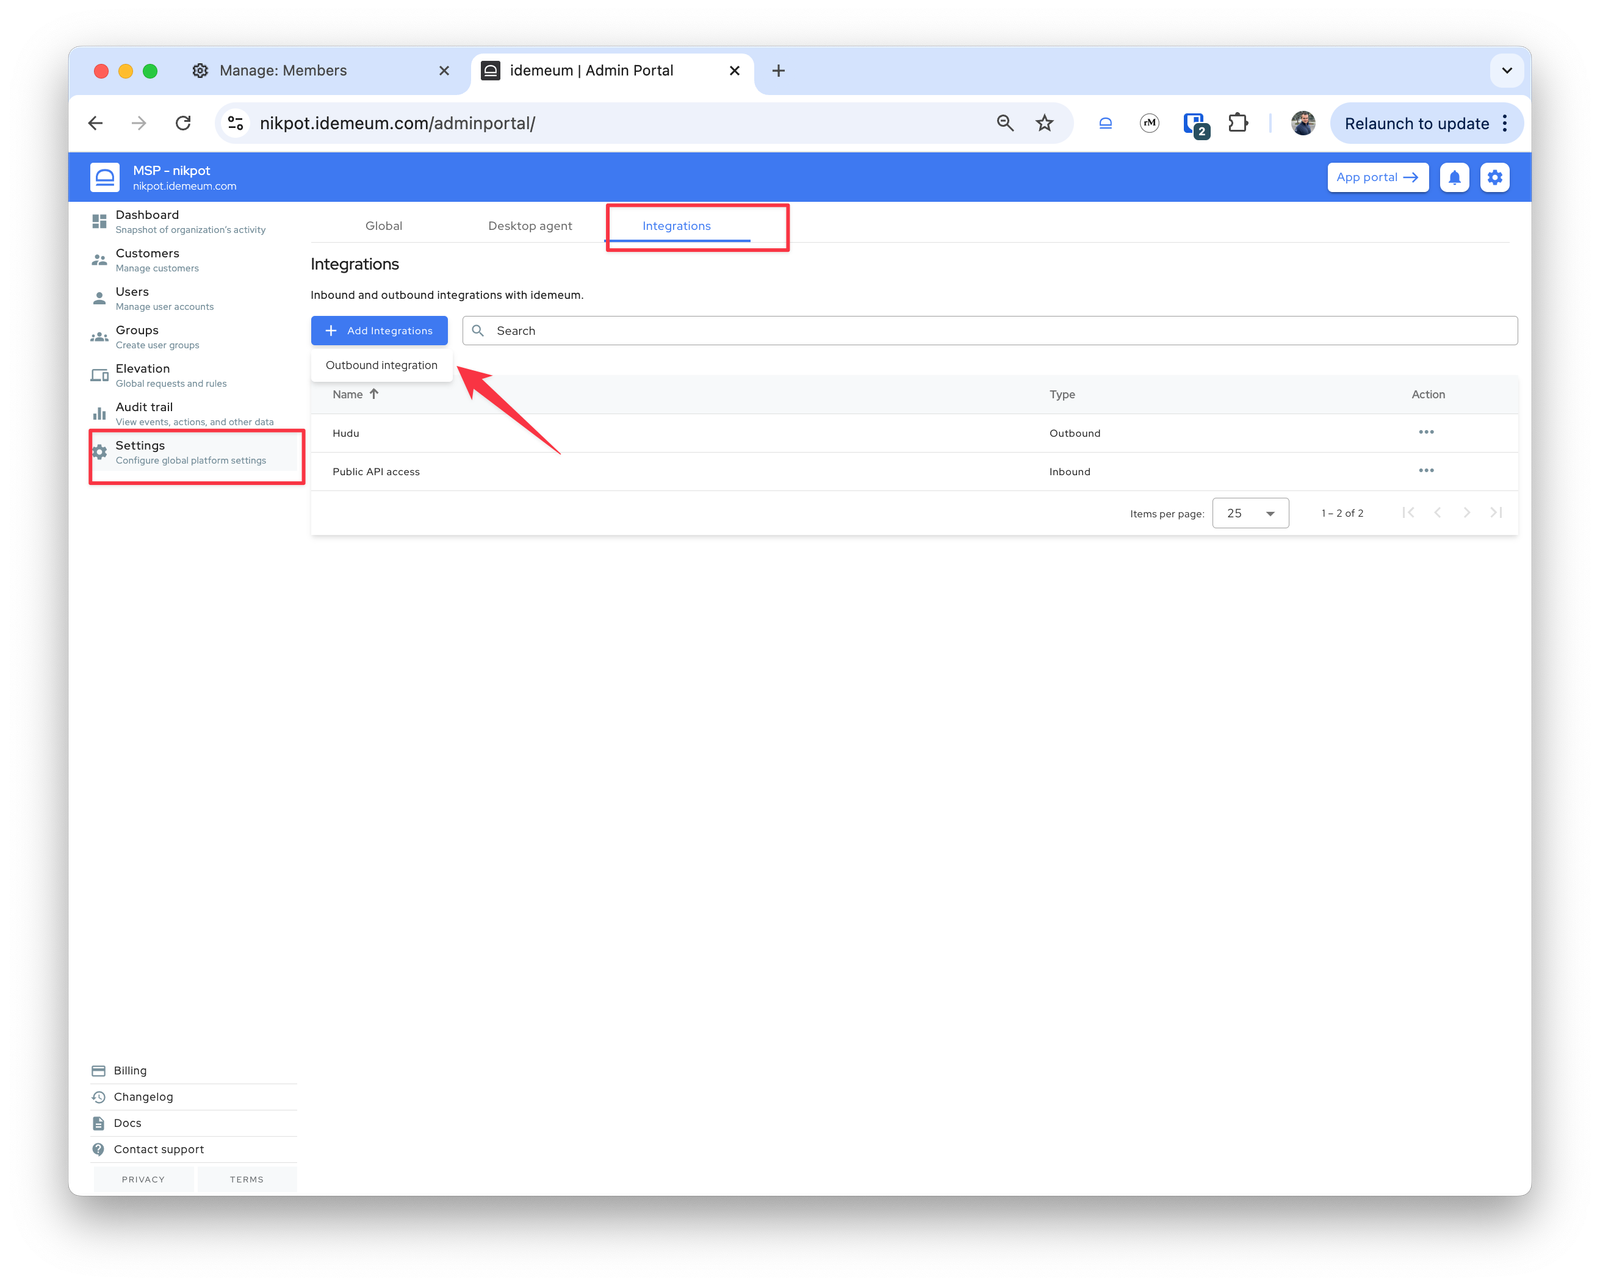This screenshot has width=1600, height=1286.
Task: Select the Integrations tab
Action: [677, 226]
